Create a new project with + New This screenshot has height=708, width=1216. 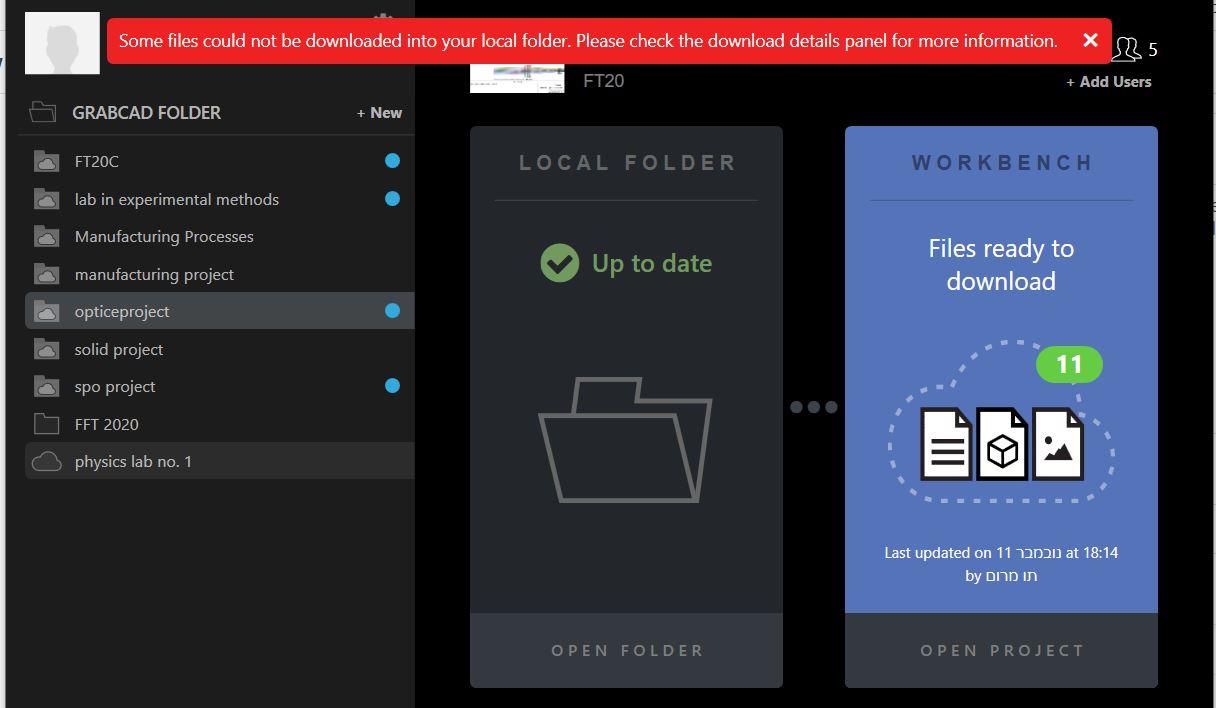[x=379, y=113]
